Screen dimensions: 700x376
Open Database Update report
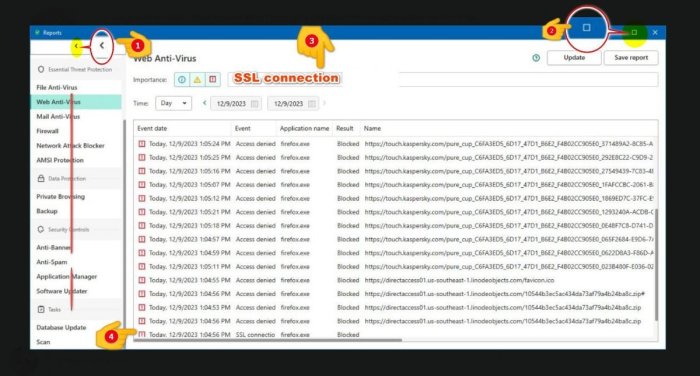pyautogui.click(x=61, y=327)
